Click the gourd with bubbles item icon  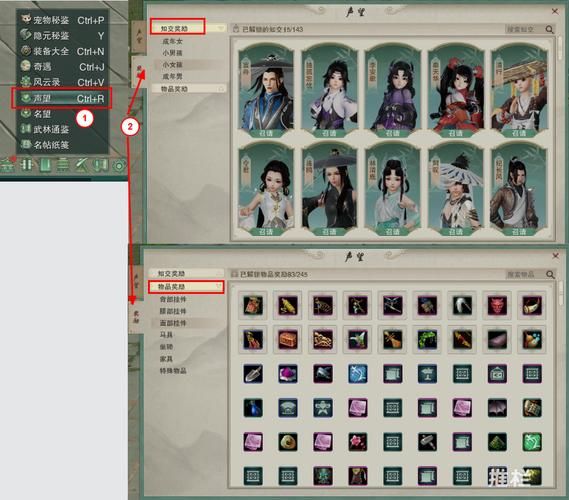[x=532, y=340]
